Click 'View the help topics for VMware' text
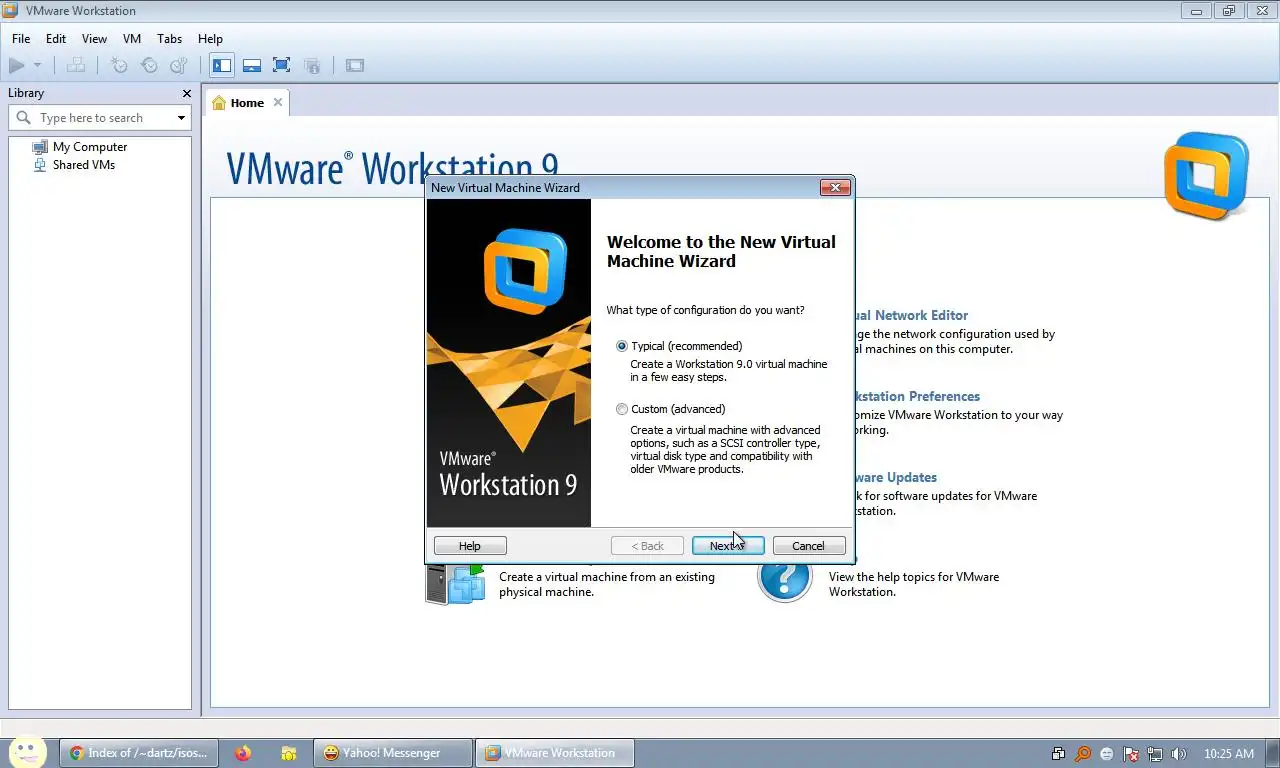Screen dimensions: 1280x768 coord(914,577)
